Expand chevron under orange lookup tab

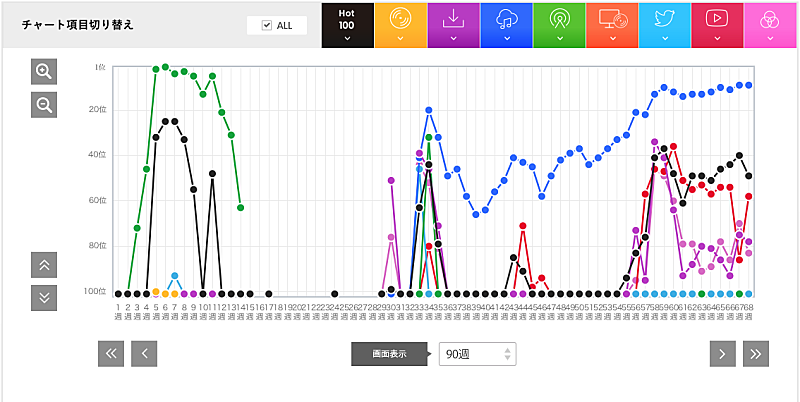point(613,39)
